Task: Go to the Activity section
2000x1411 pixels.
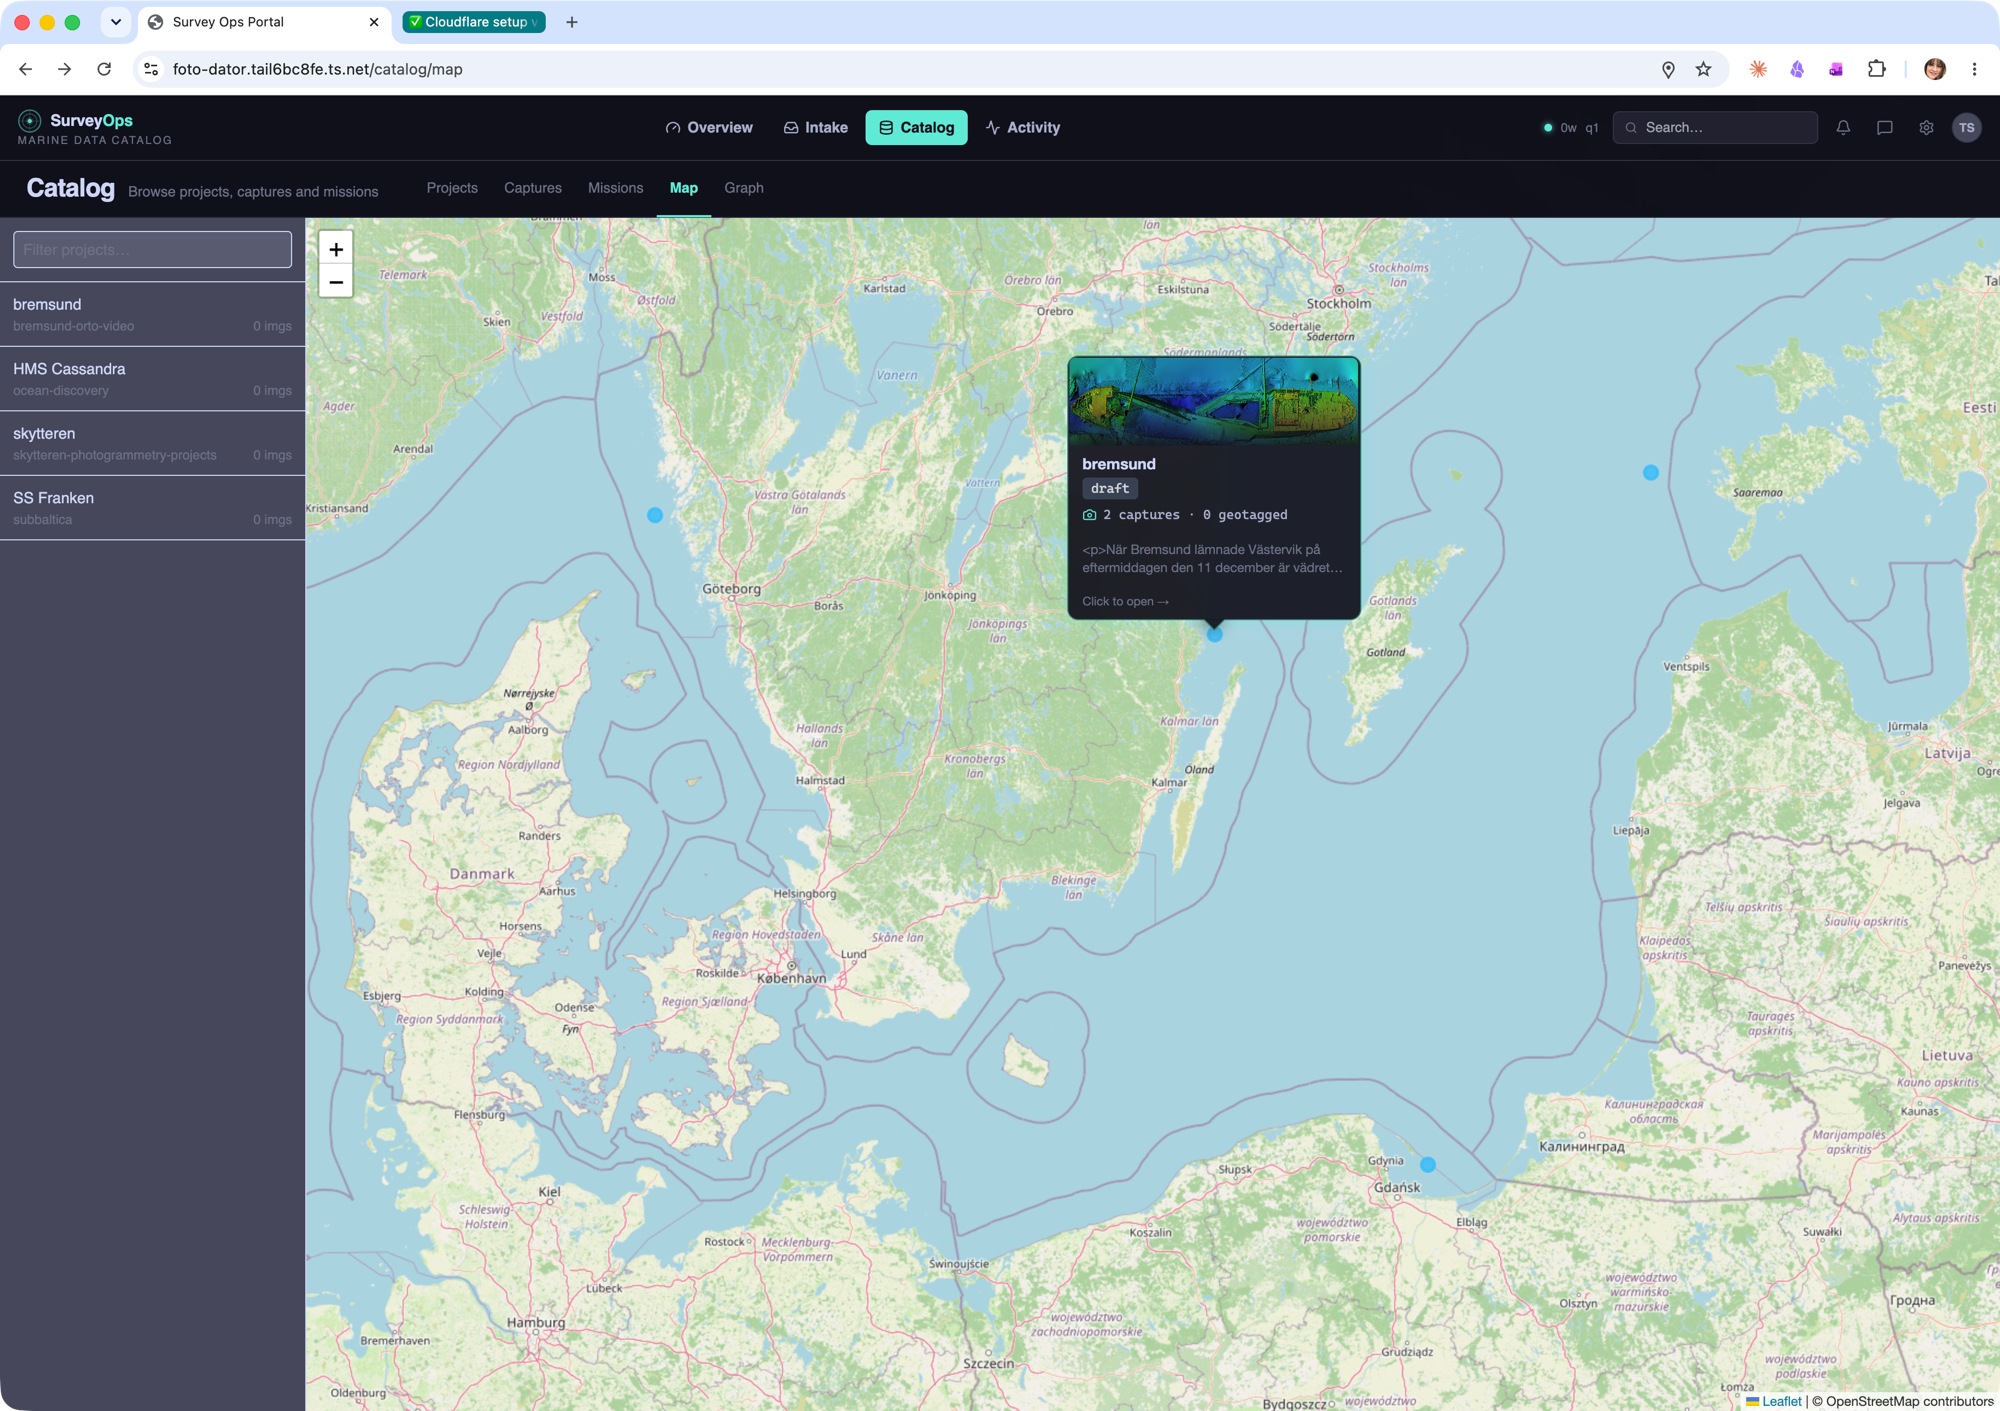Action: click(x=1022, y=128)
